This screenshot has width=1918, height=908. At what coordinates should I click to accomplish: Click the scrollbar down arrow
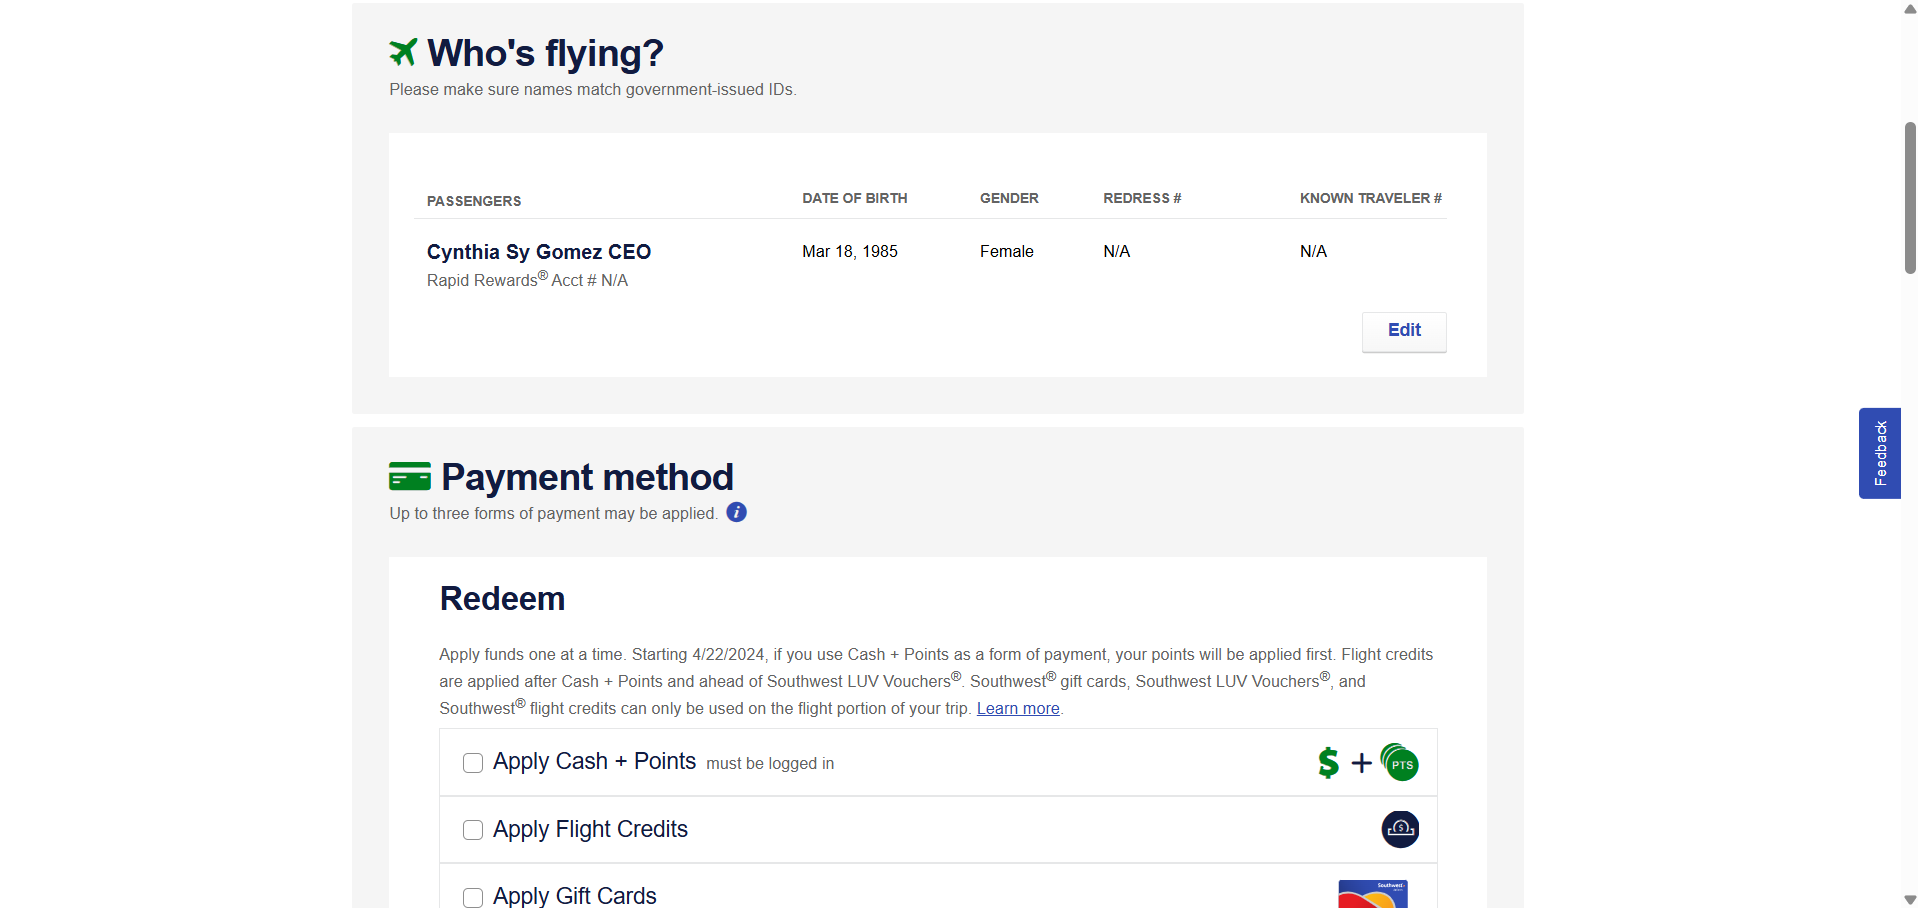coord(1909,899)
